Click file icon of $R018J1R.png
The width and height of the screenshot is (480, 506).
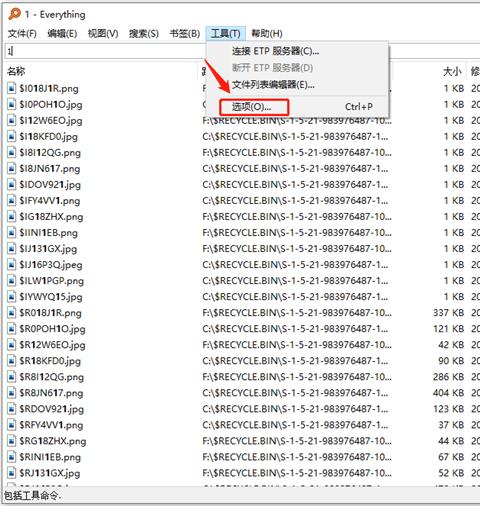click(x=12, y=312)
